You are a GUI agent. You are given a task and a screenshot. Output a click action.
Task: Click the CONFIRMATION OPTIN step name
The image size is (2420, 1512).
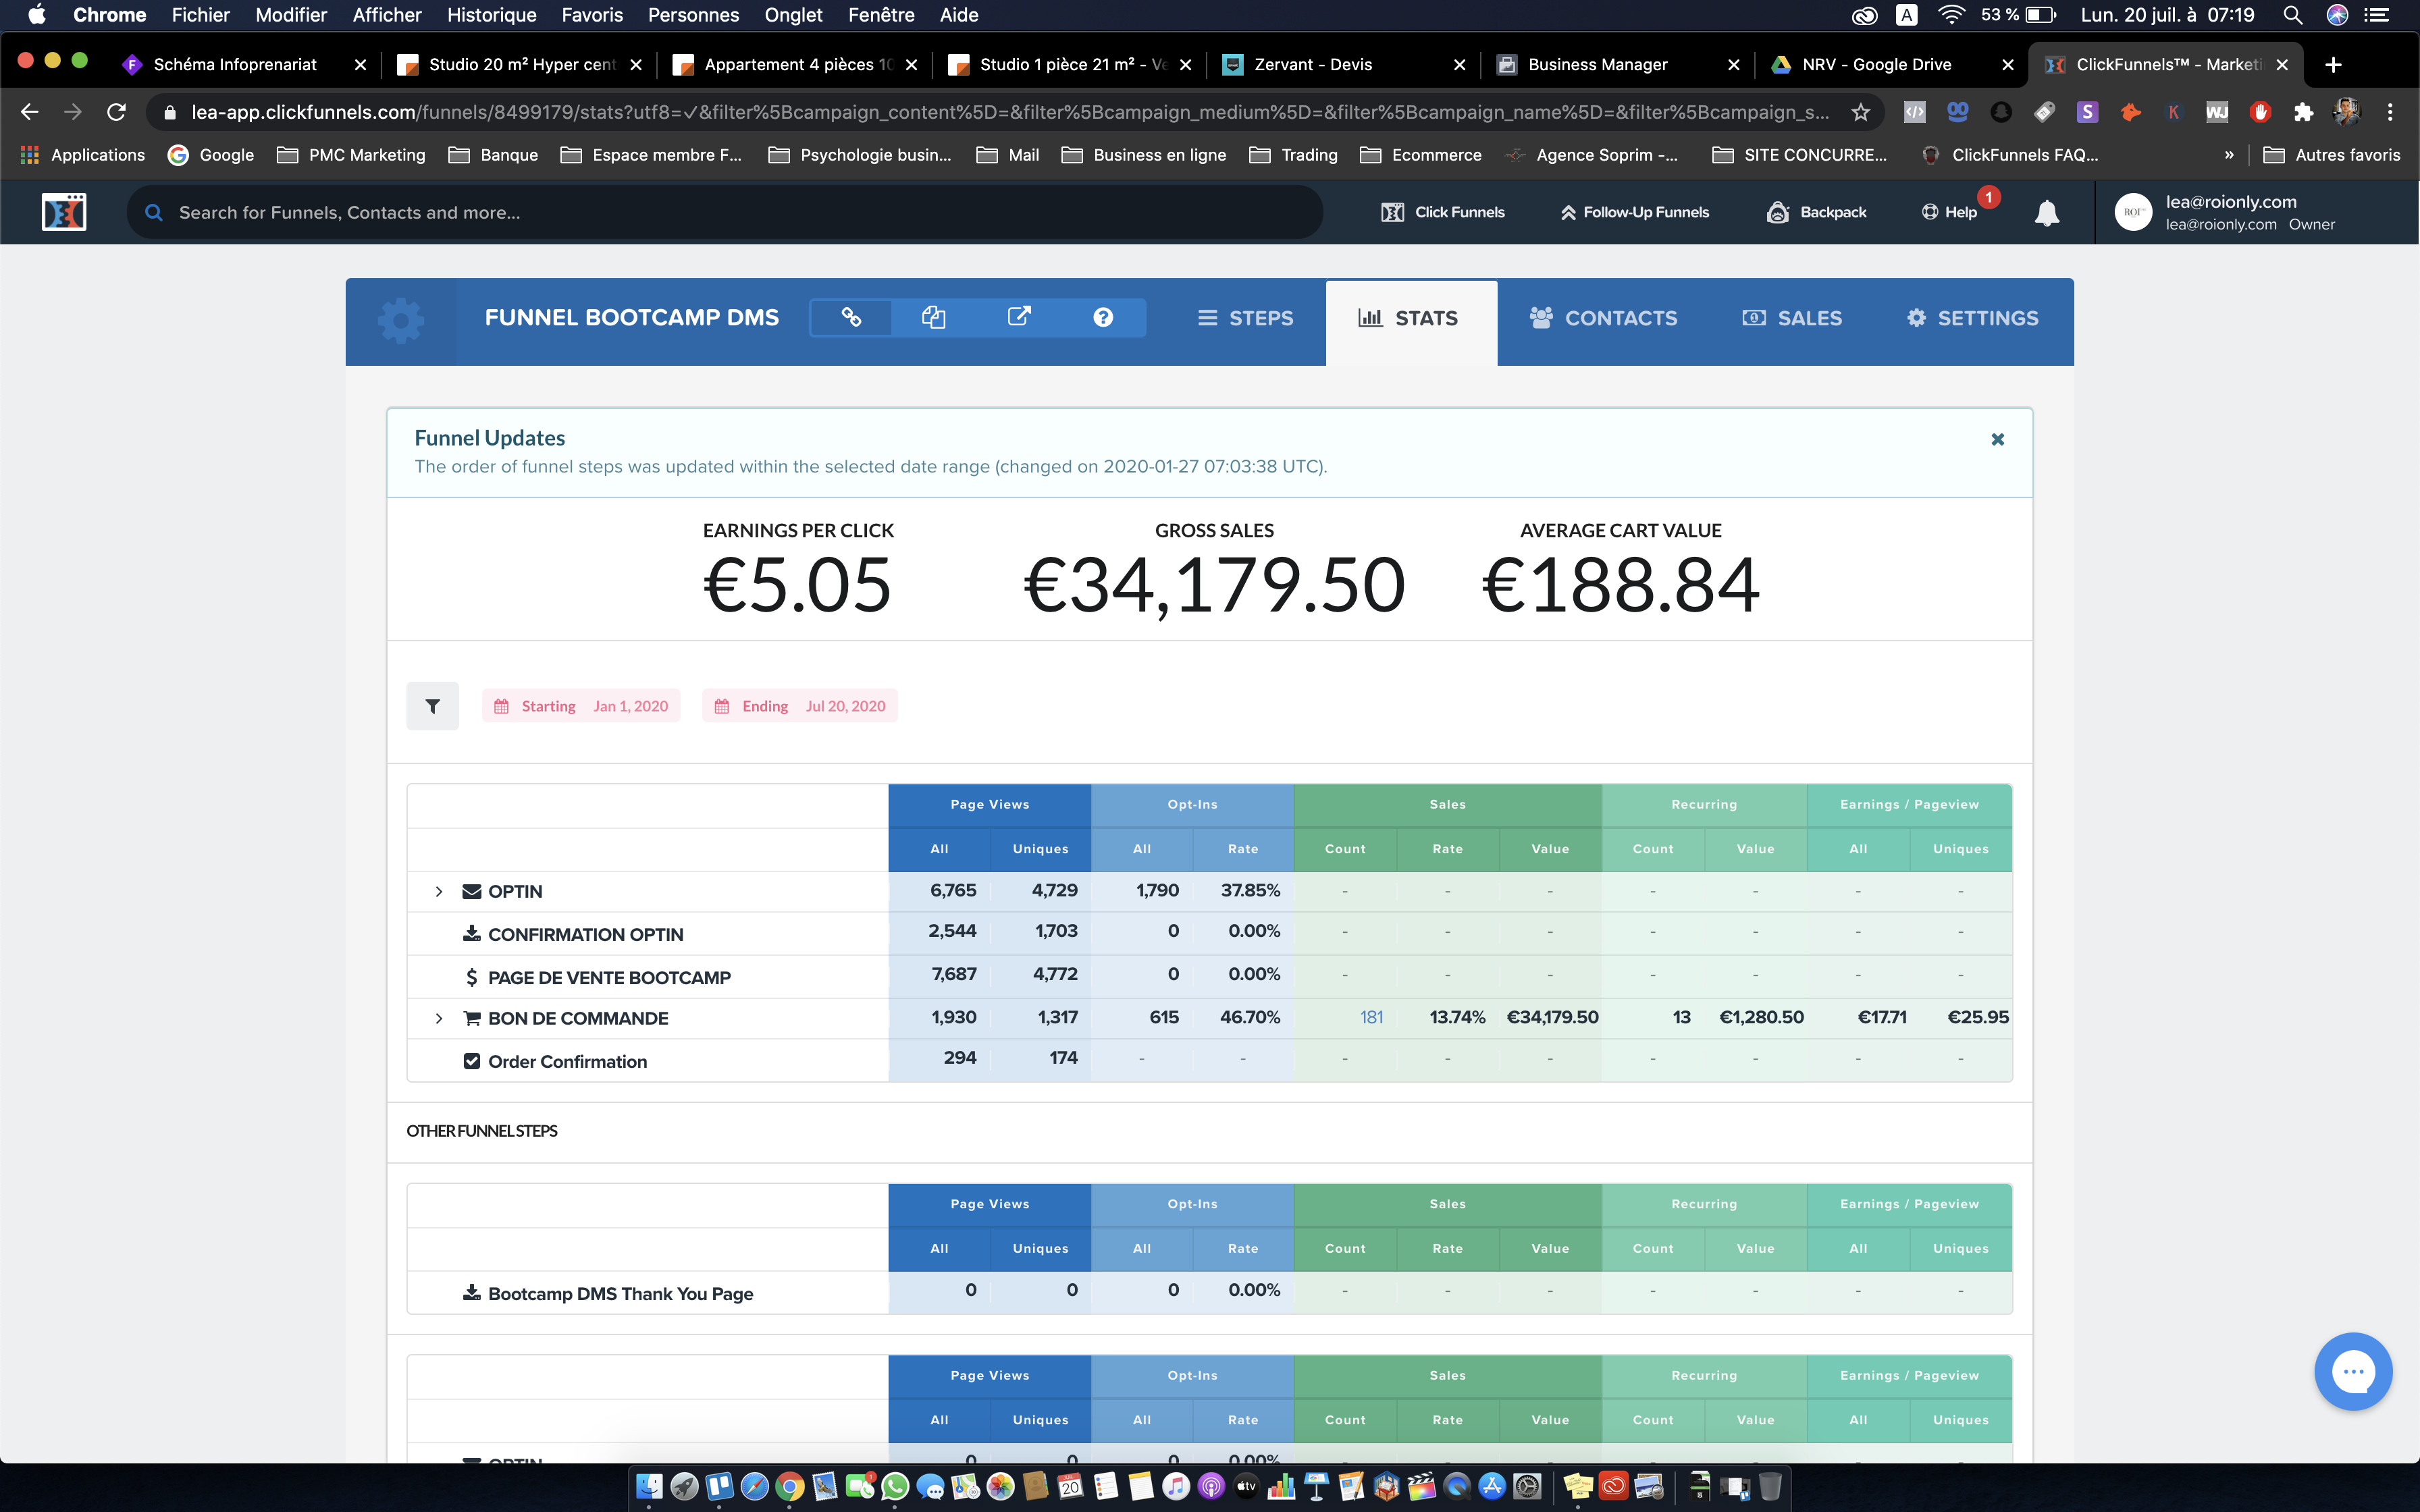pyautogui.click(x=585, y=934)
